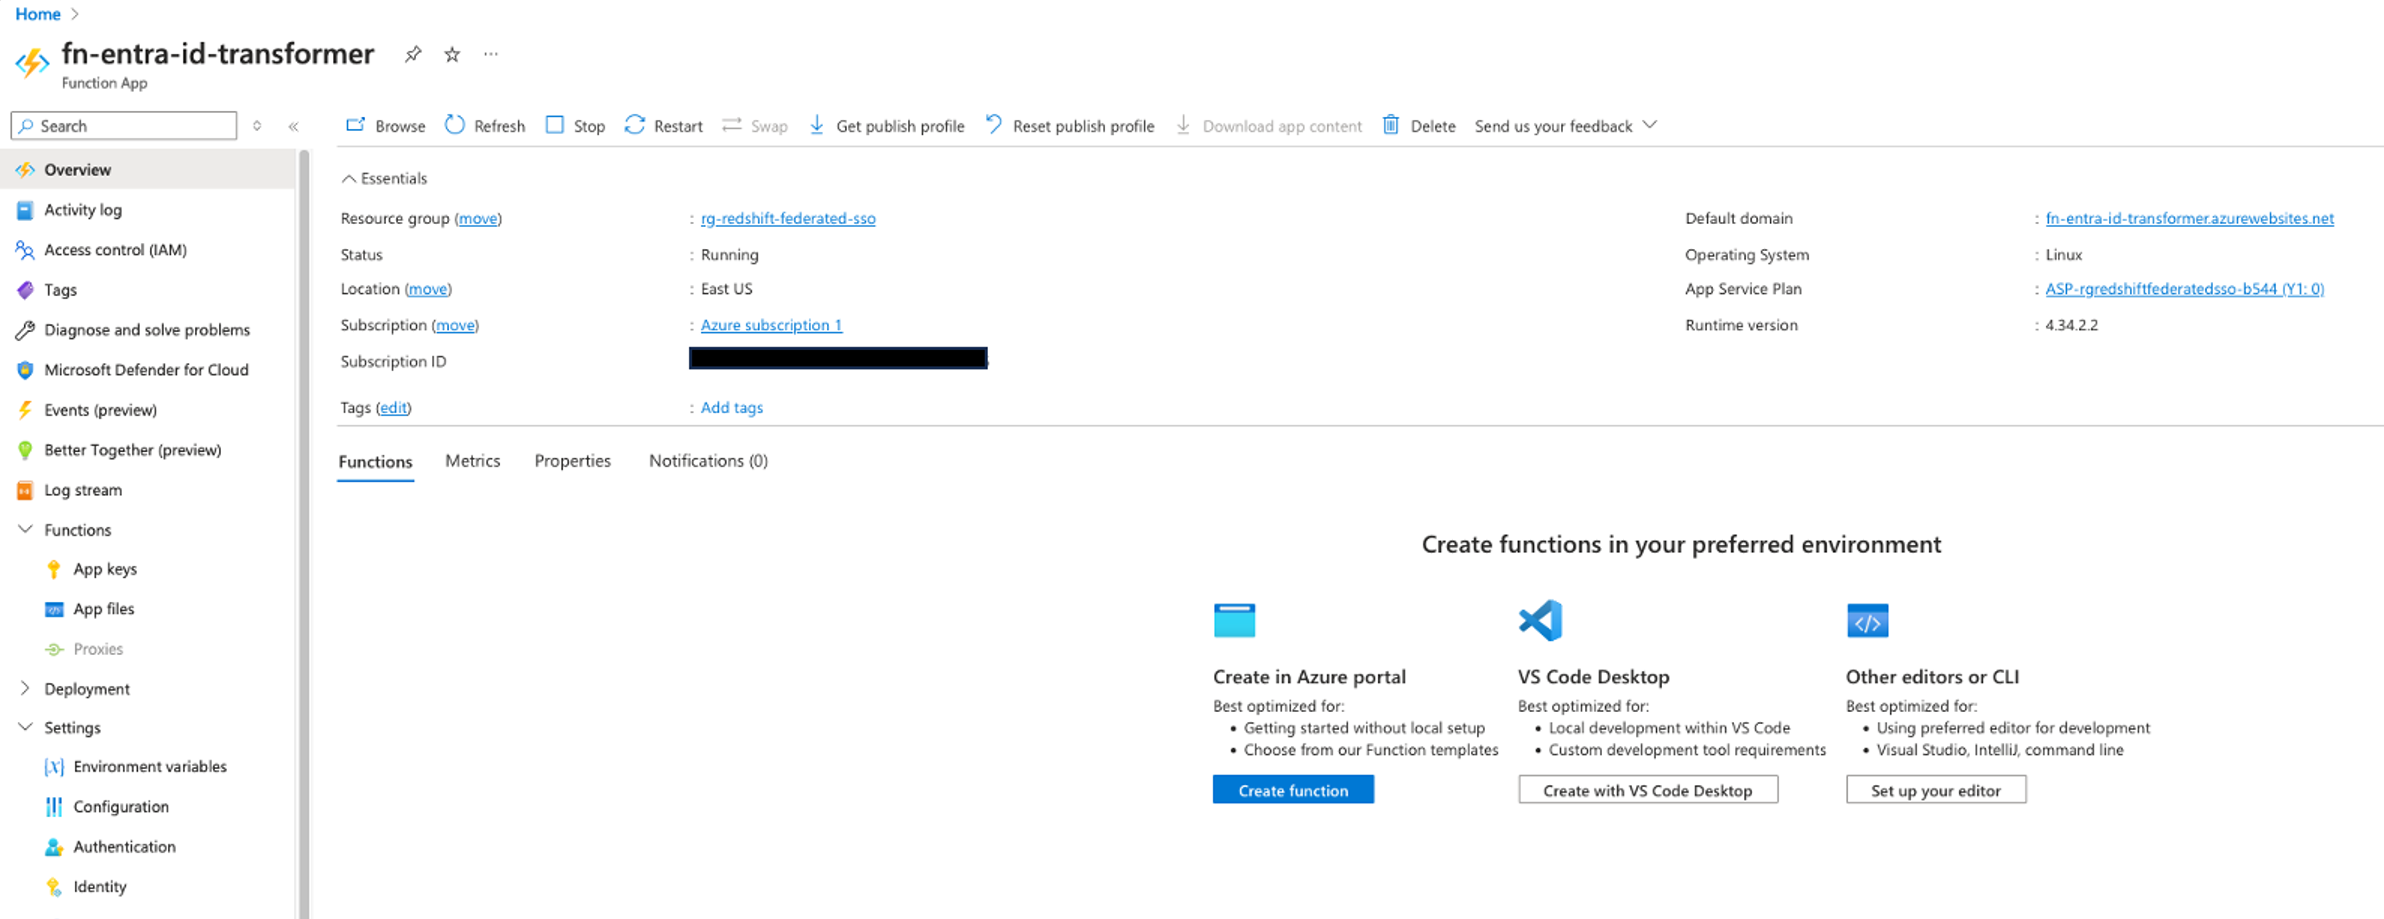Screen dimensions: 2384x919
Task: Switch to the Metrics tab
Action: click(472, 460)
